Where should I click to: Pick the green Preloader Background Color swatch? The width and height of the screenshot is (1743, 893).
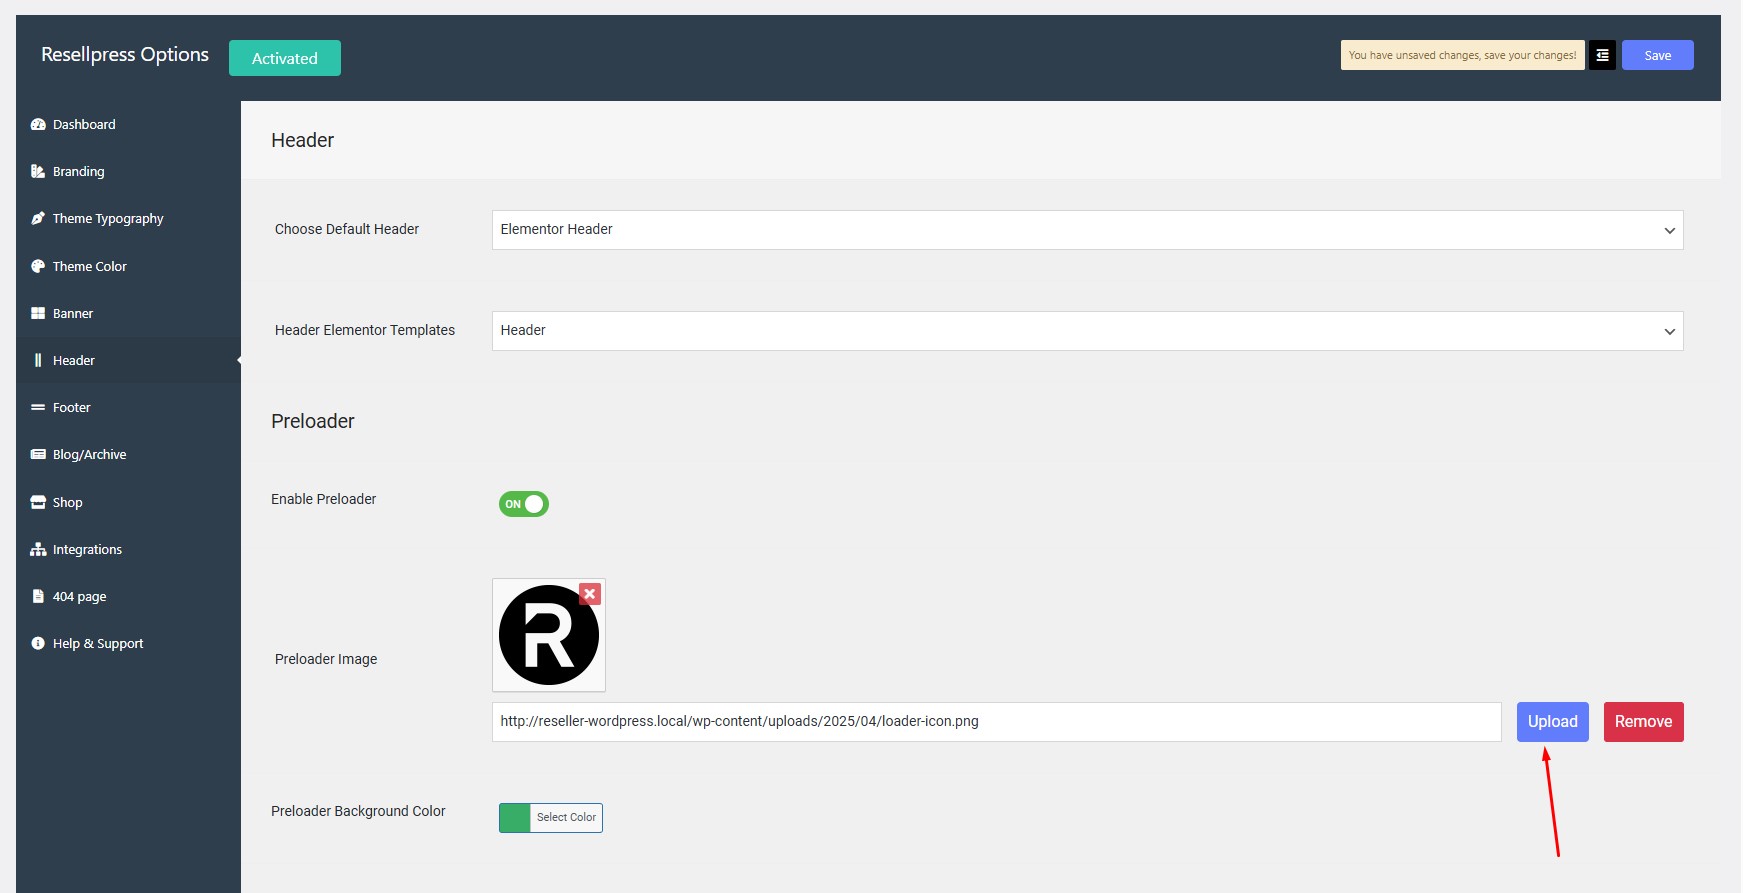515,818
